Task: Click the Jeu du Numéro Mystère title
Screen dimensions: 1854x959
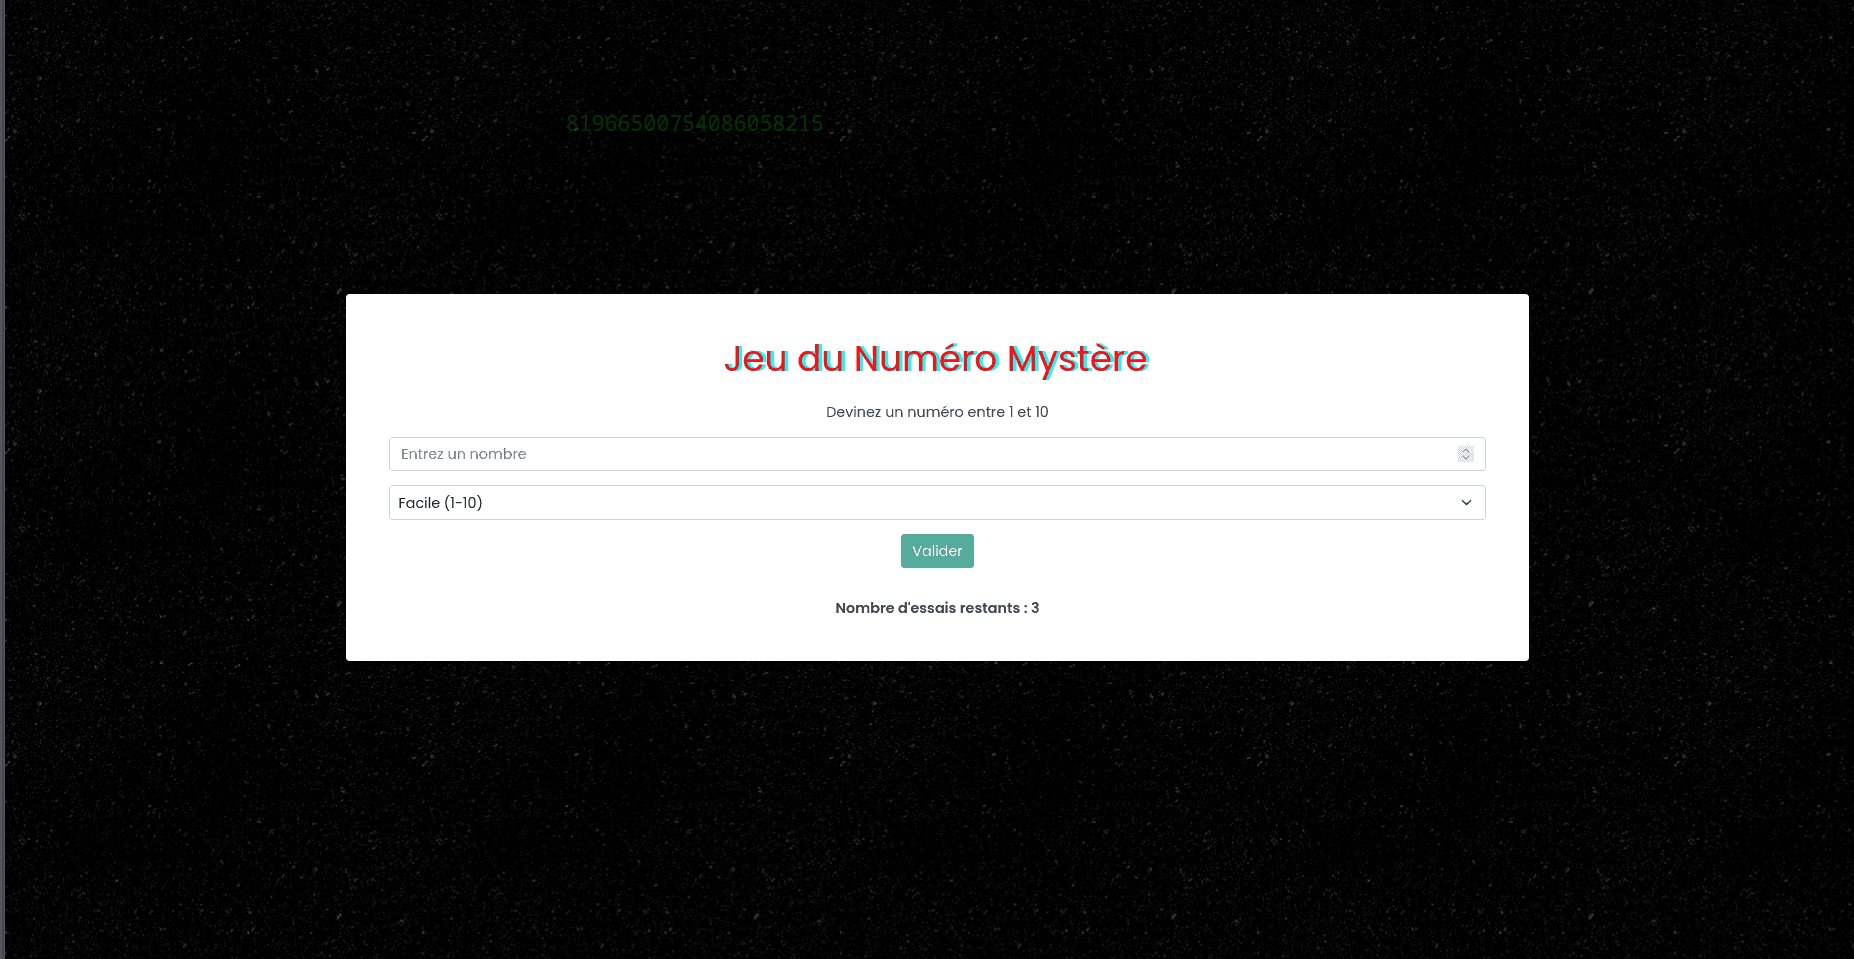Action: pos(936,359)
